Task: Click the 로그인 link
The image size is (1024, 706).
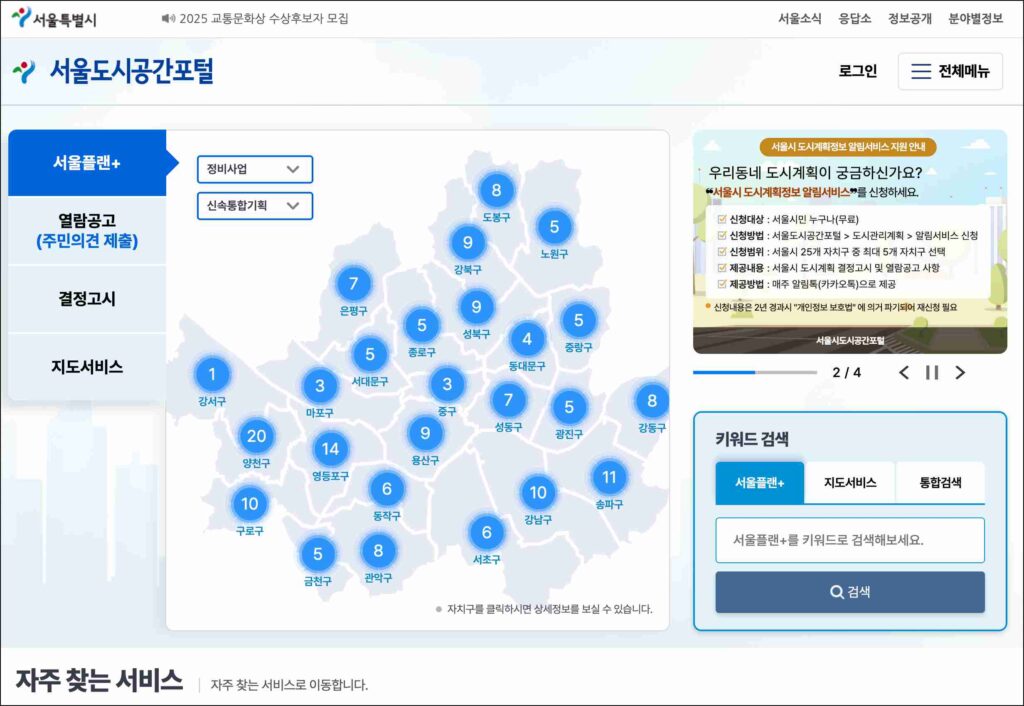Action: pos(857,71)
